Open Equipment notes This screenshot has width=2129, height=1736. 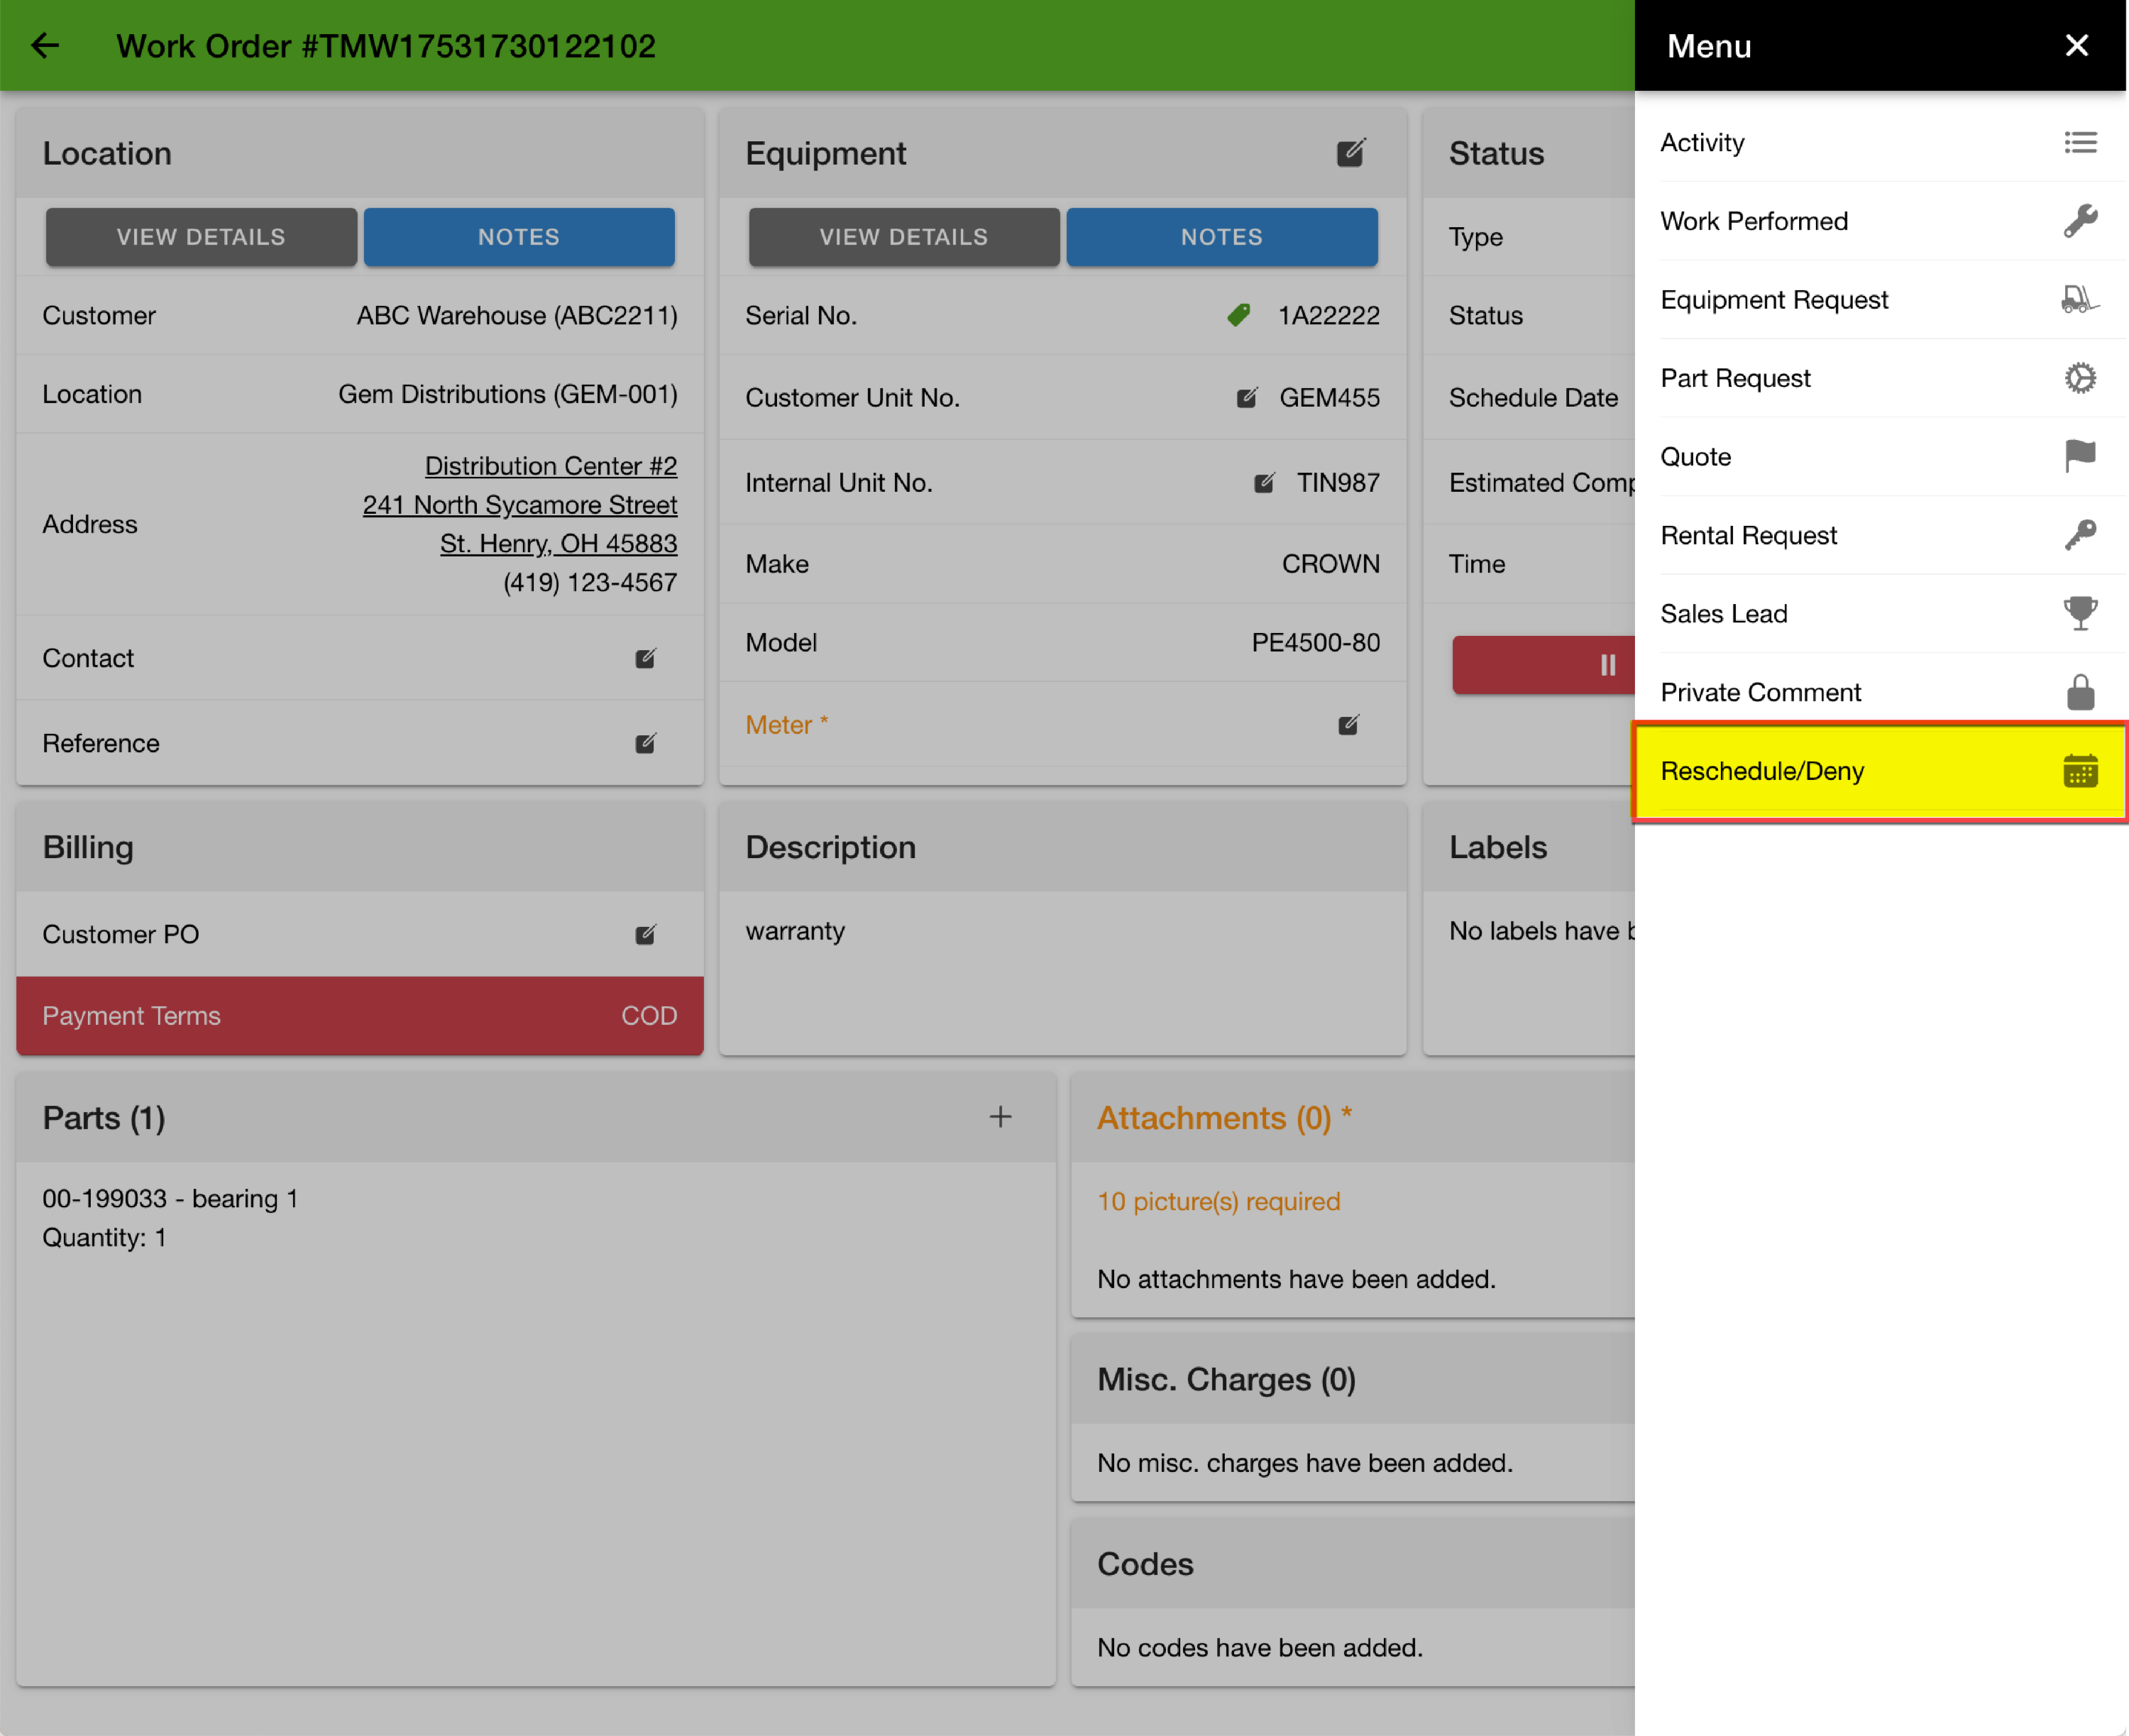tap(1222, 237)
